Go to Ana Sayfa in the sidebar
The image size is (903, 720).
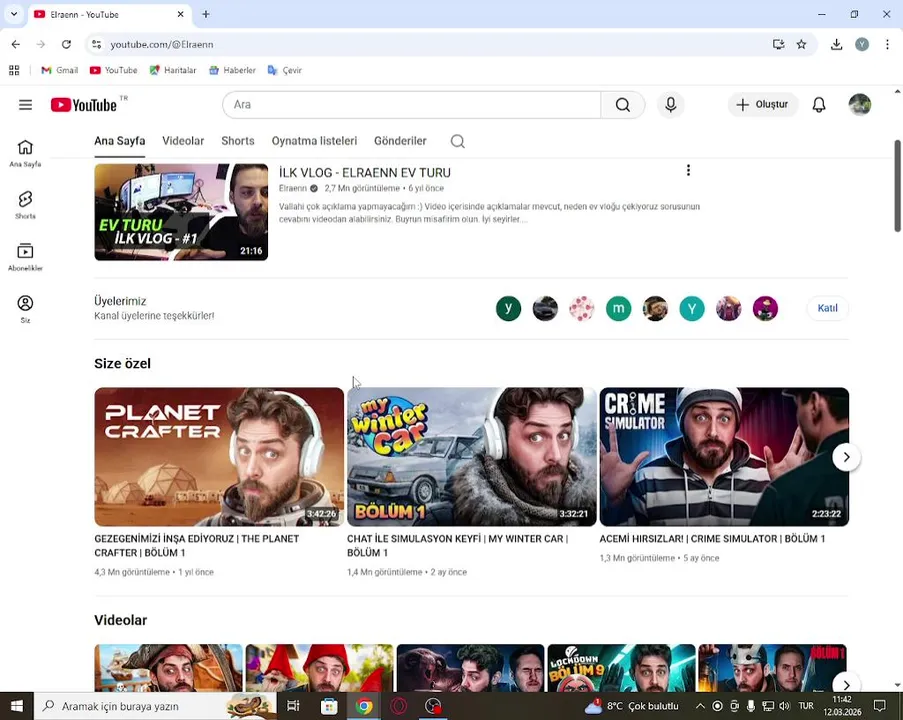tap(25, 154)
